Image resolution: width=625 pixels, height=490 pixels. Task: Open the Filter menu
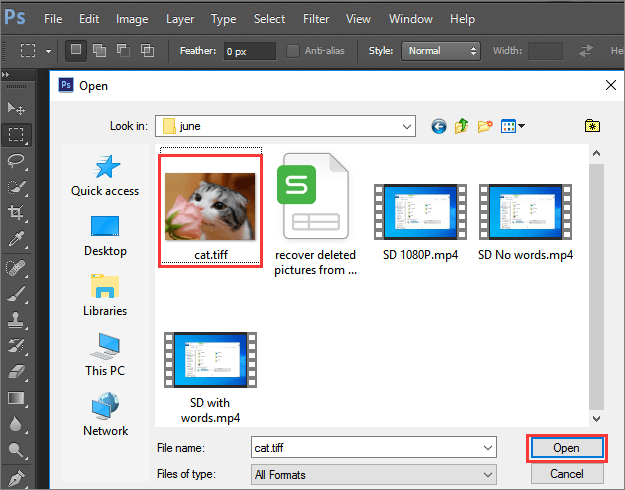[x=316, y=19]
